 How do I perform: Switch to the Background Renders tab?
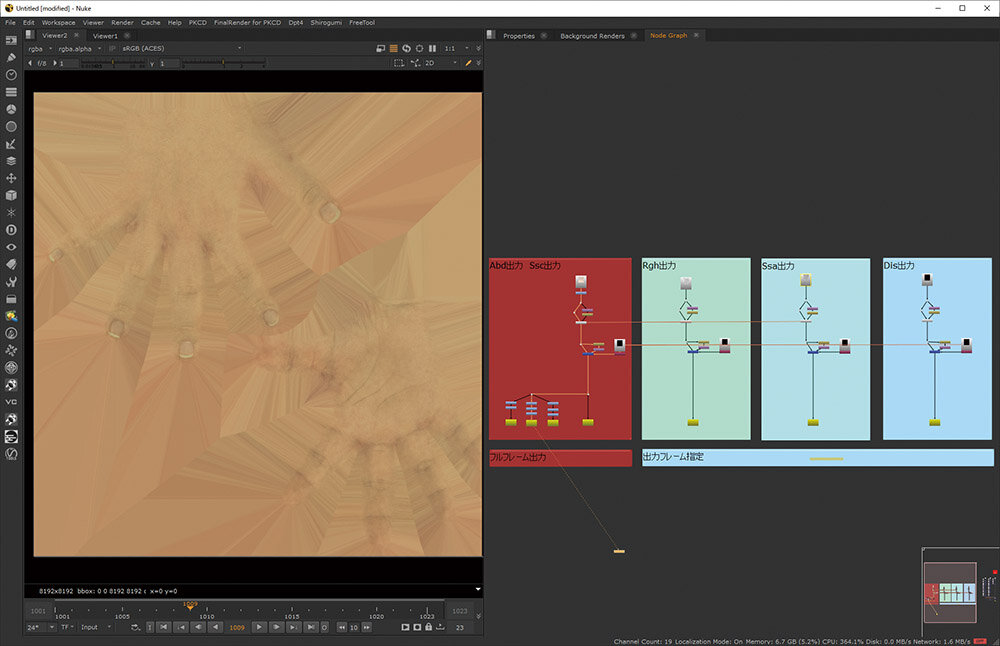tap(592, 36)
